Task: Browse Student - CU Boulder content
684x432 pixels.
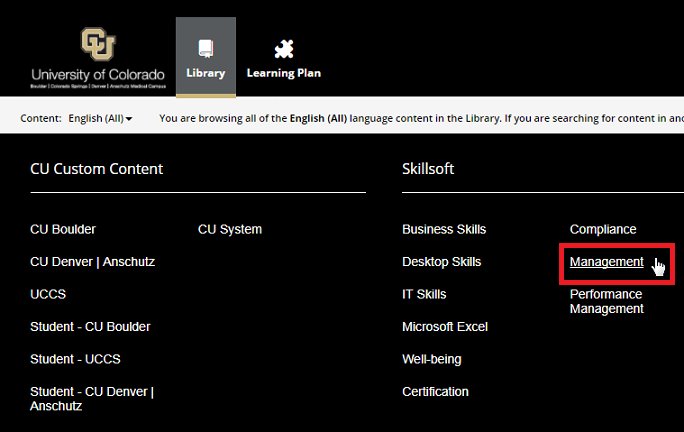Action: pos(90,327)
